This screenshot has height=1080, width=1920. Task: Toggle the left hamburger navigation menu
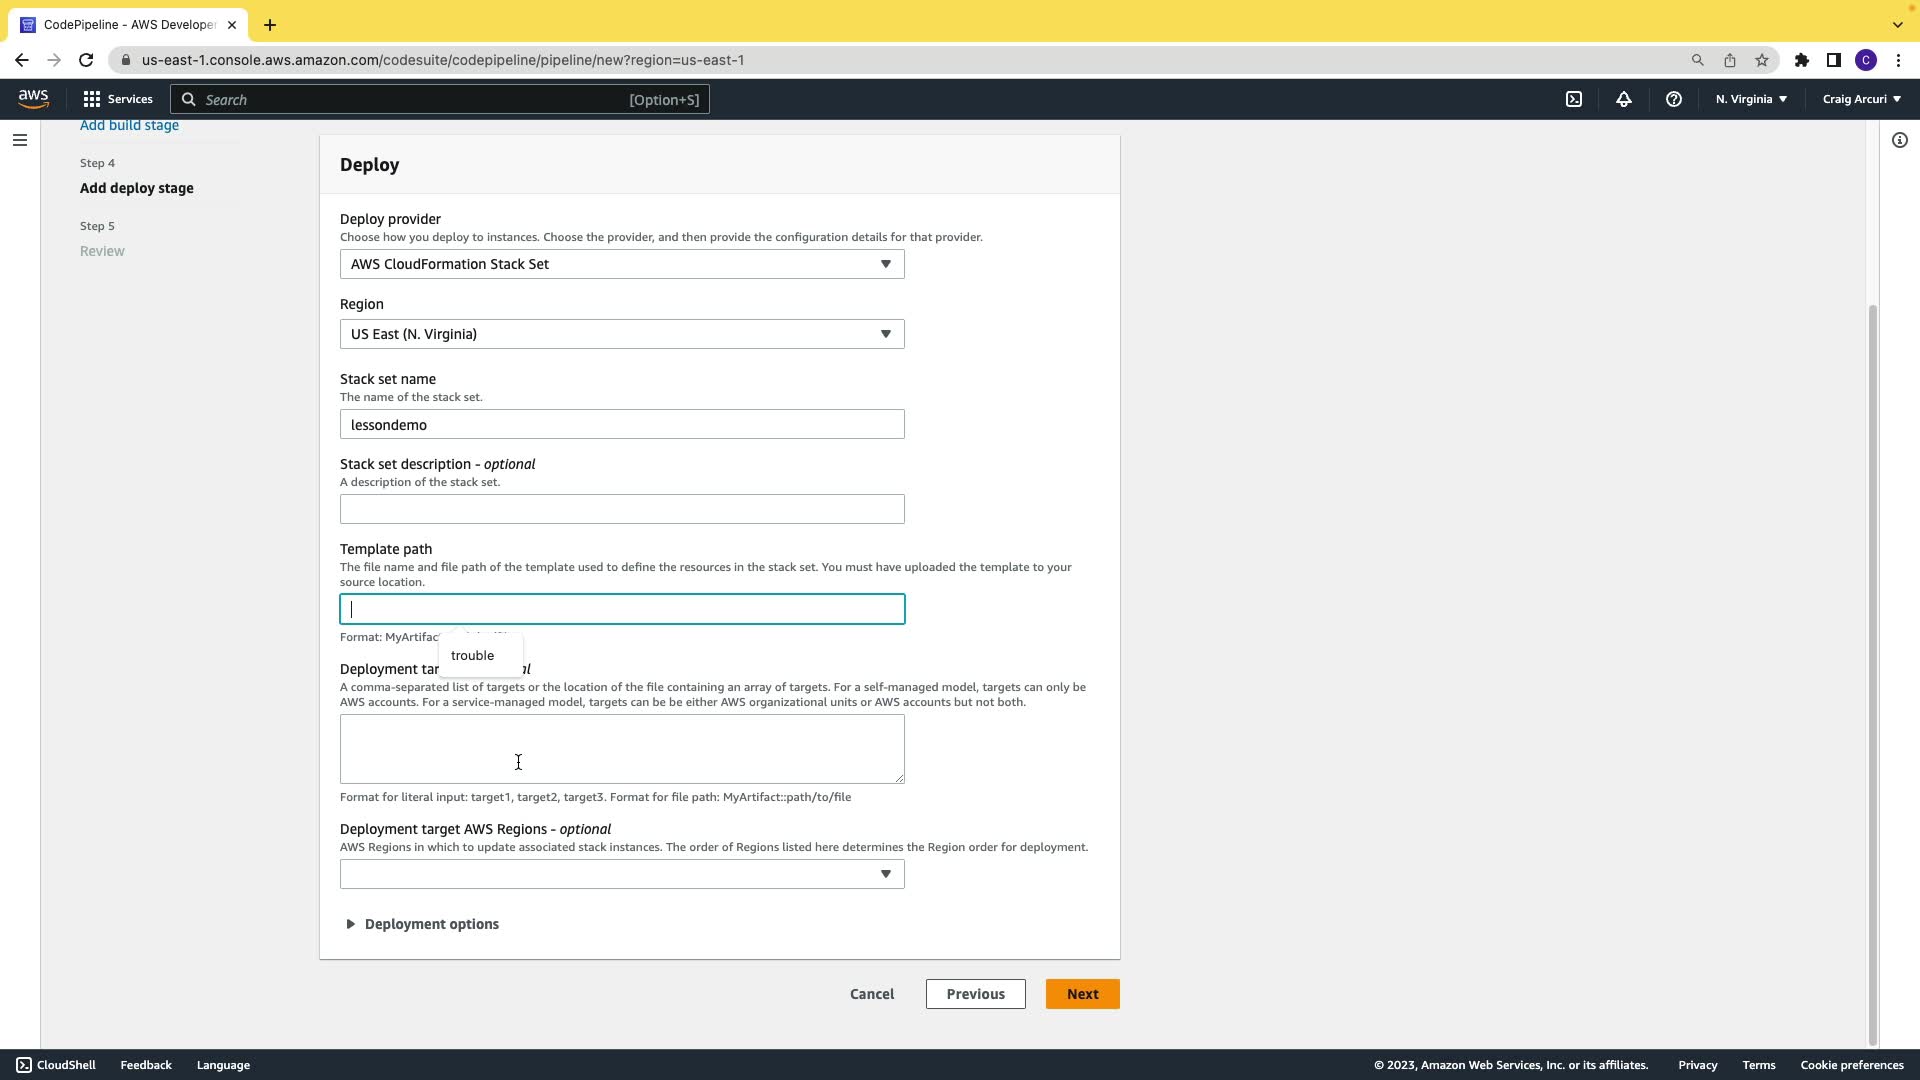click(19, 140)
